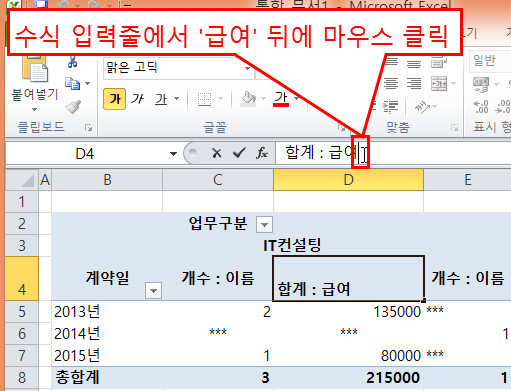Image resolution: width=511 pixels, height=391 pixels.
Task: Open Insert Function with the fx icon
Action: click(x=262, y=153)
